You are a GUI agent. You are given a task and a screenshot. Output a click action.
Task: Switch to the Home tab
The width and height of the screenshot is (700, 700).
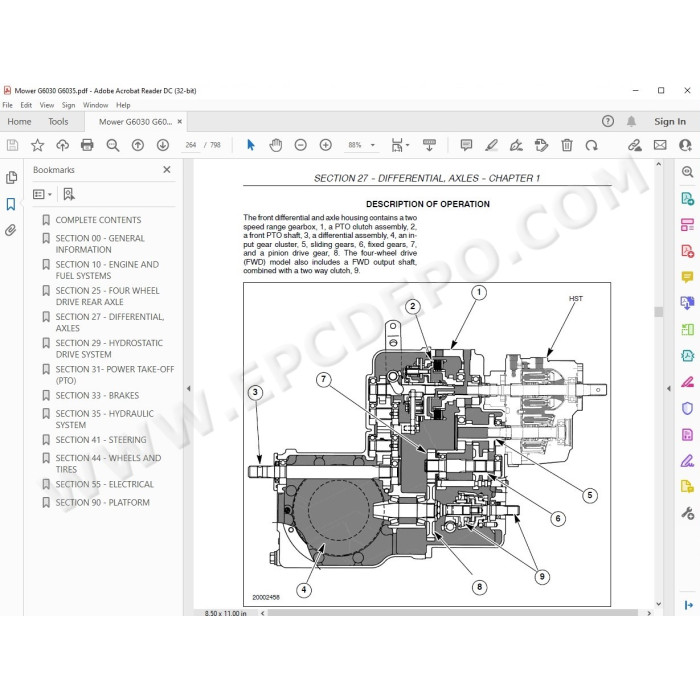19,121
